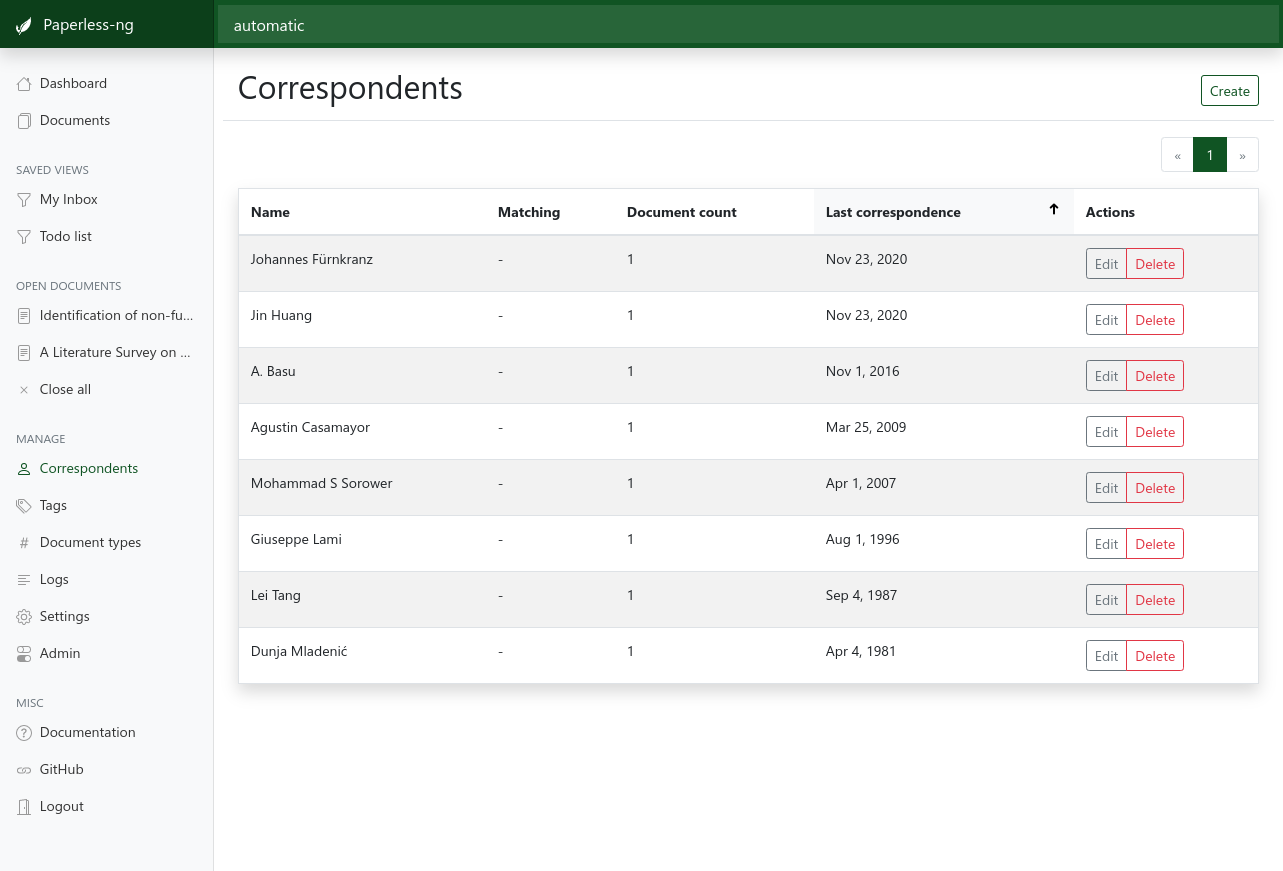Click the Tags icon in Manage section

(x=24, y=506)
